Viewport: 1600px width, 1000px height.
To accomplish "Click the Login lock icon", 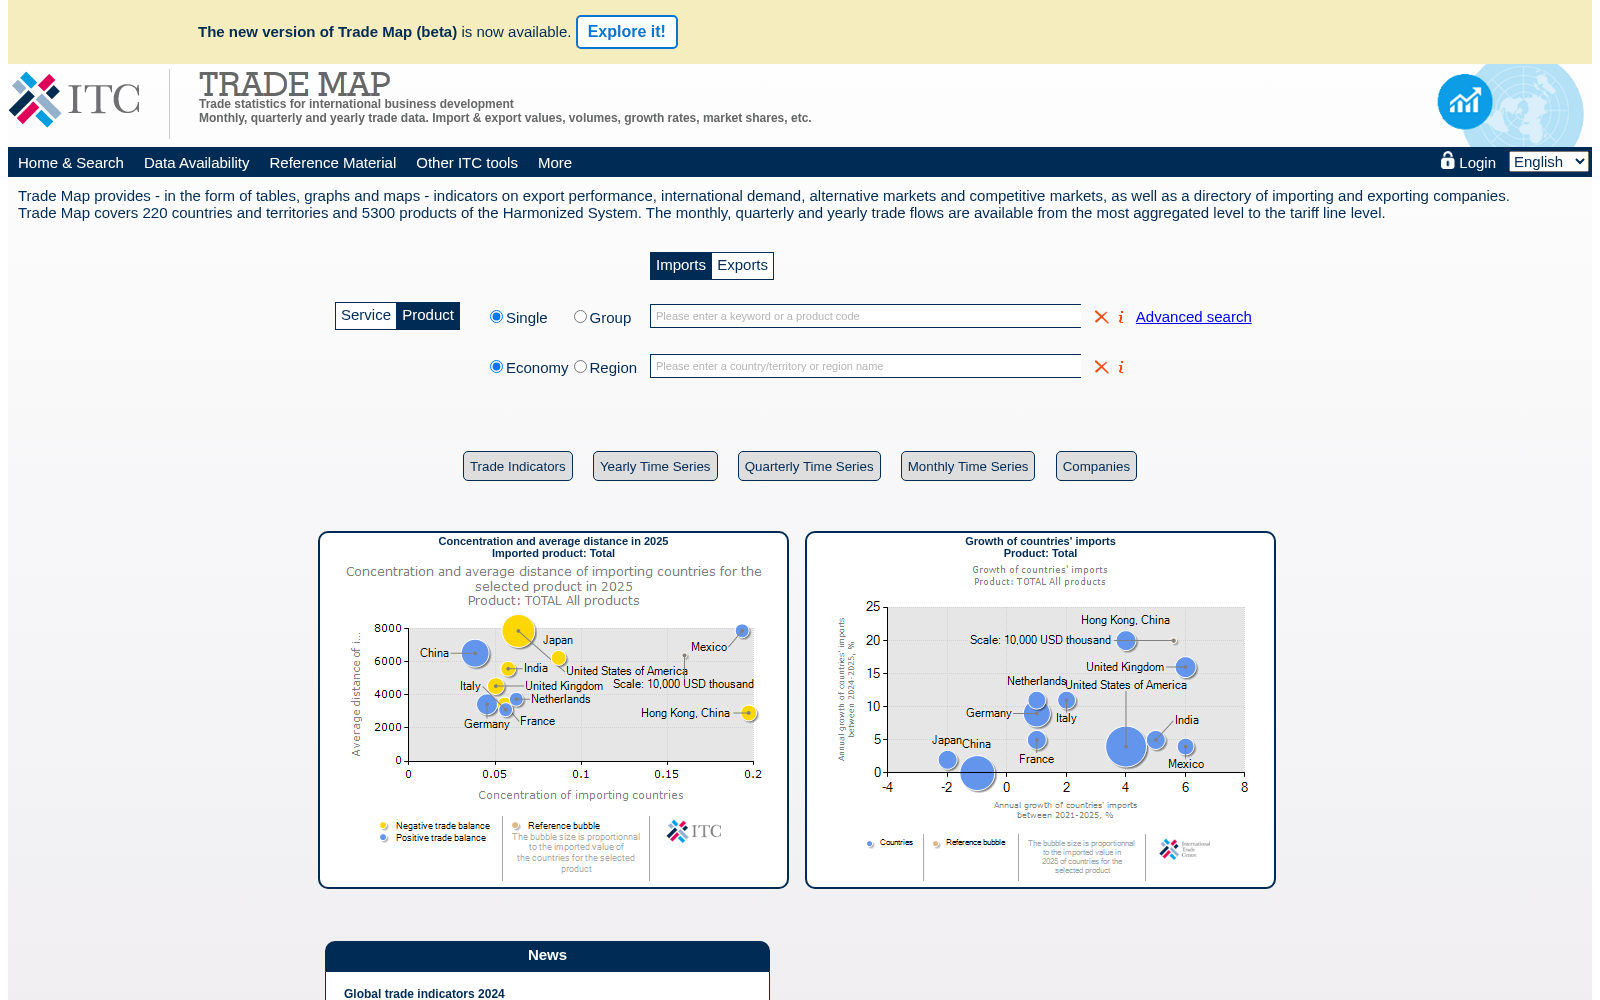I will tap(1447, 160).
